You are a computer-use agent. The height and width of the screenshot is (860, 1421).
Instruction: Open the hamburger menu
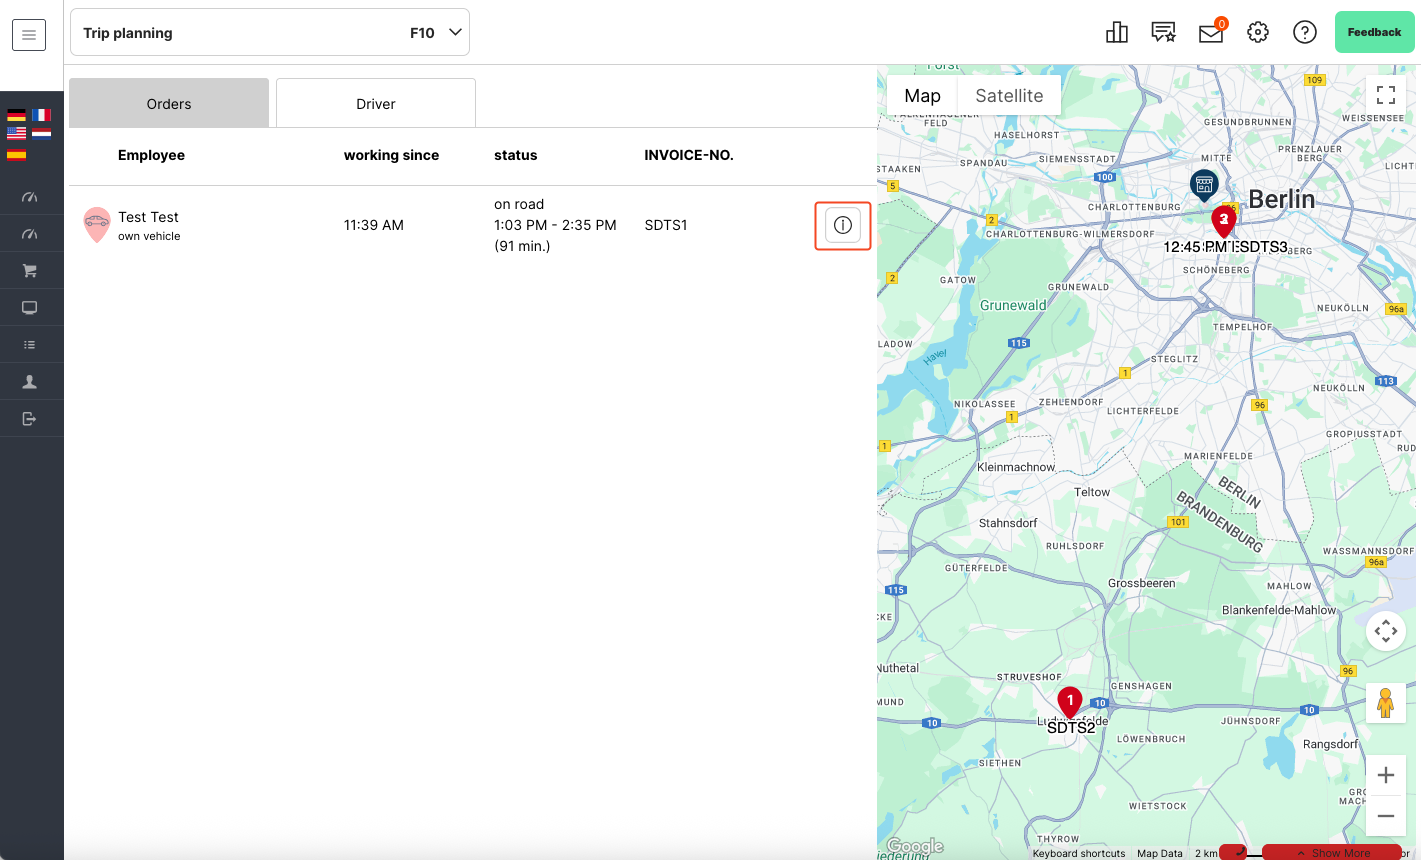tap(29, 35)
